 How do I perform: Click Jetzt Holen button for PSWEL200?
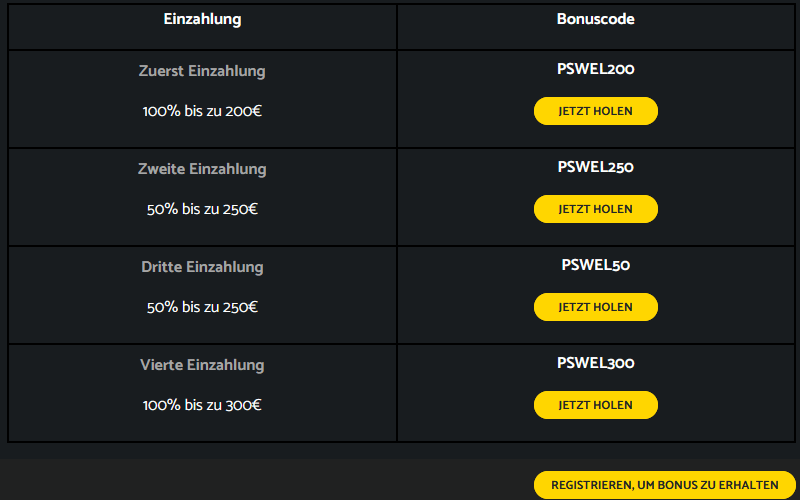click(595, 111)
